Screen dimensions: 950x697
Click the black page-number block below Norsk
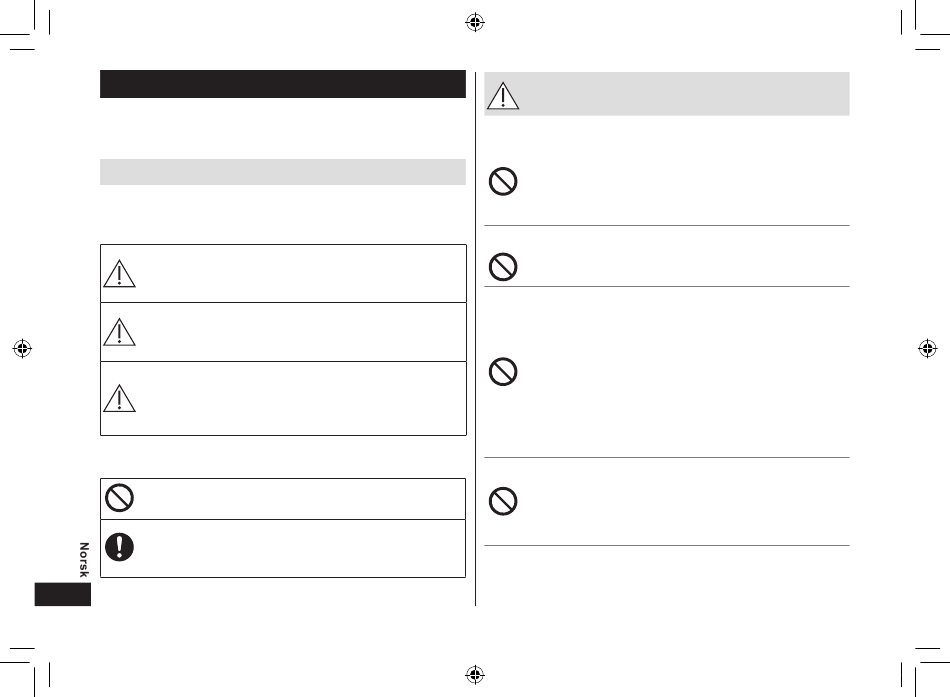click(62, 595)
